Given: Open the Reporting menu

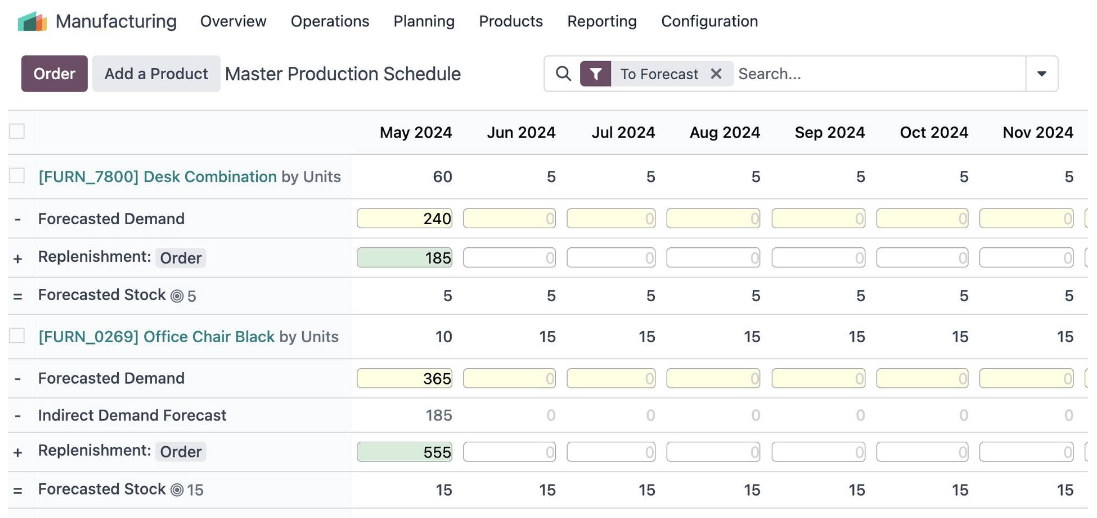Looking at the screenshot, I should click(x=602, y=22).
